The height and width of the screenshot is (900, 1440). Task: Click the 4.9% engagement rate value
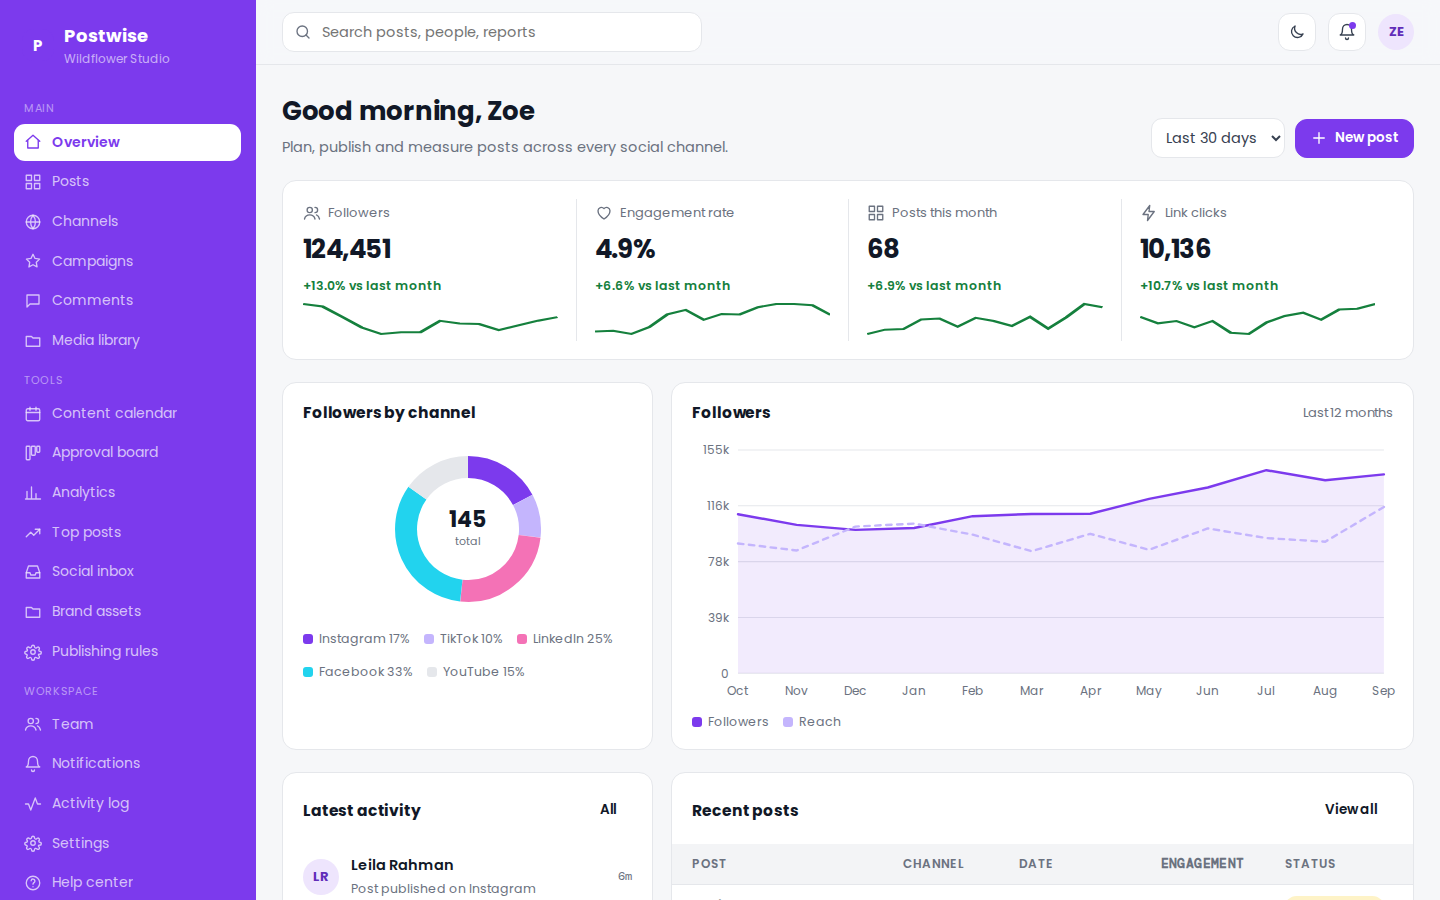click(x=625, y=249)
